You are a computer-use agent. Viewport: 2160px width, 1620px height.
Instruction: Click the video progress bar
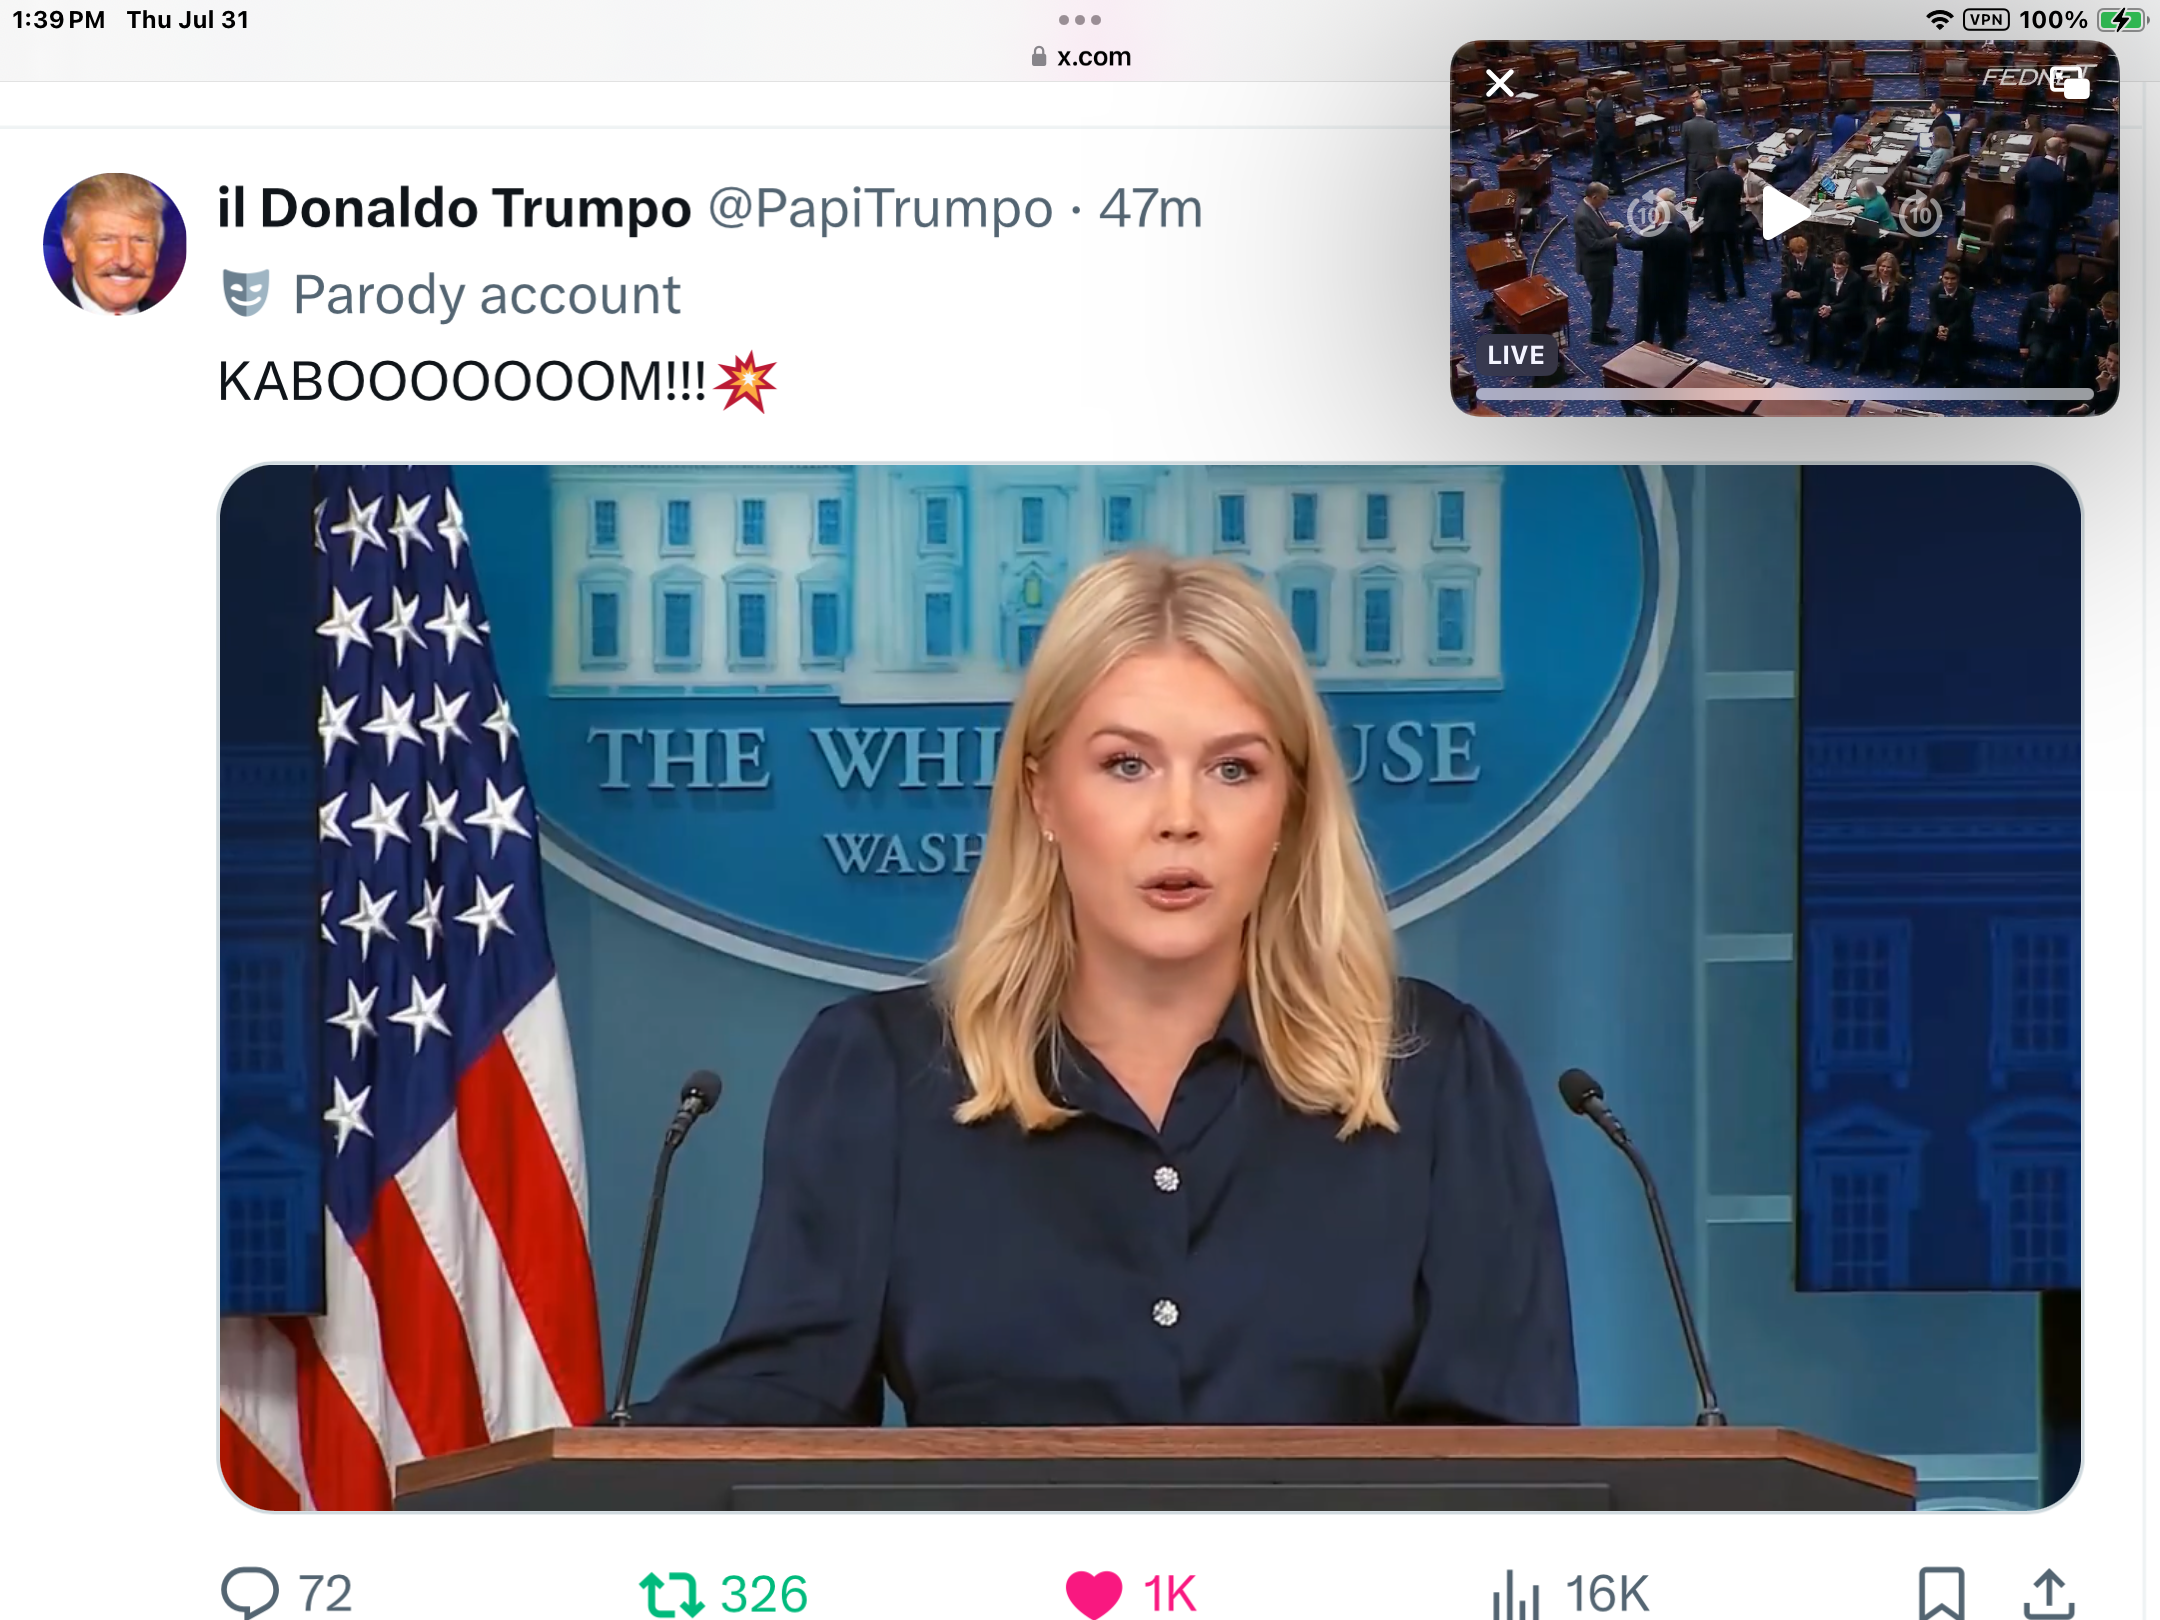pos(1784,394)
